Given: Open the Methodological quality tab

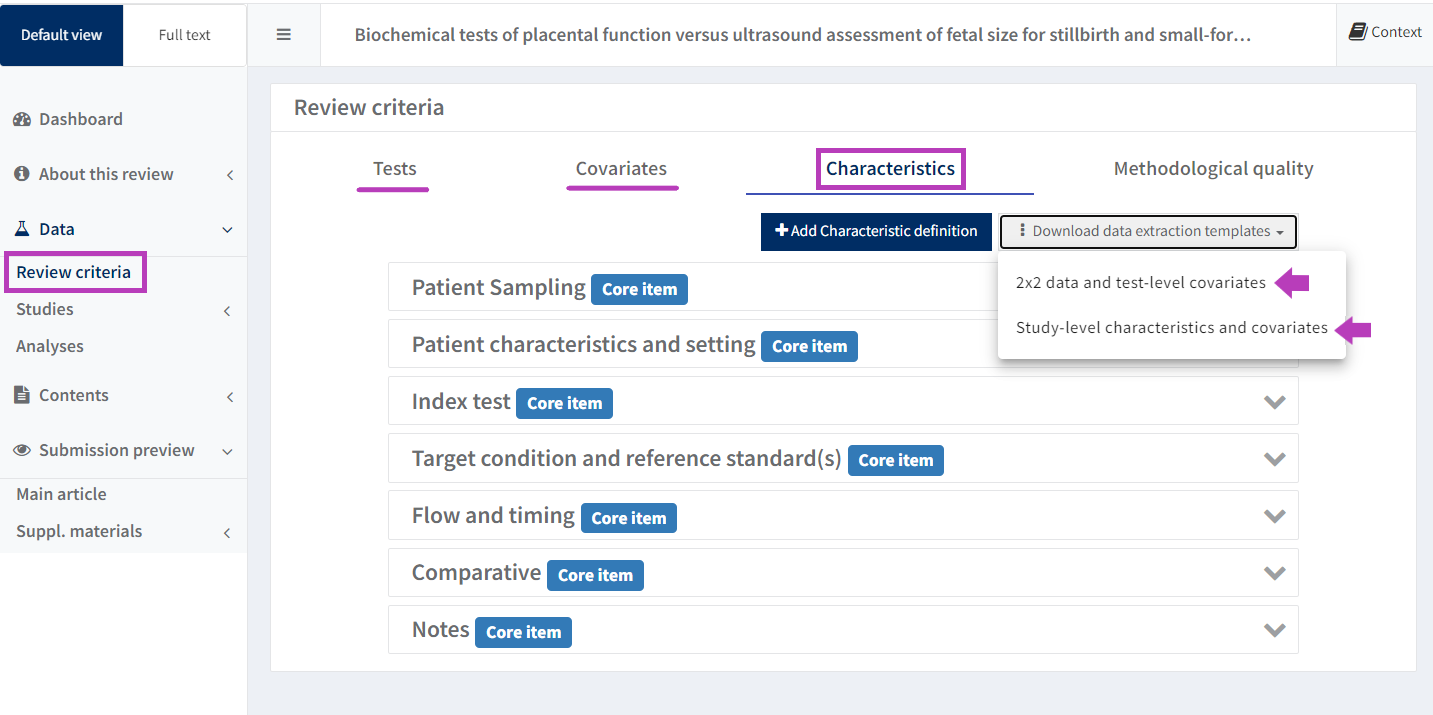Looking at the screenshot, I should point(1213,169).
